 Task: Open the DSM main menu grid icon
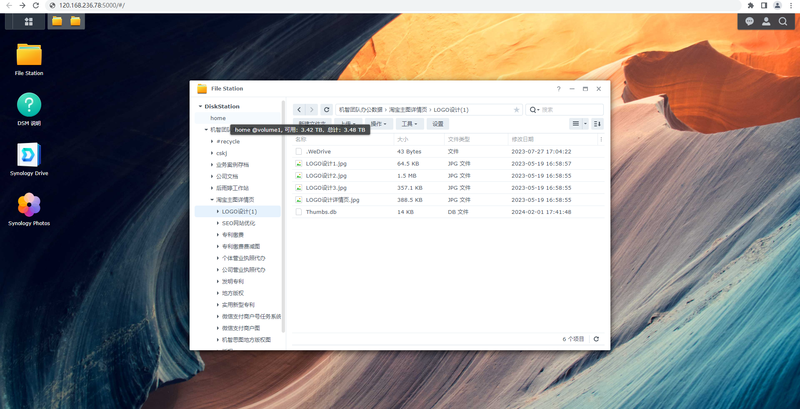[x=27, y=20]
